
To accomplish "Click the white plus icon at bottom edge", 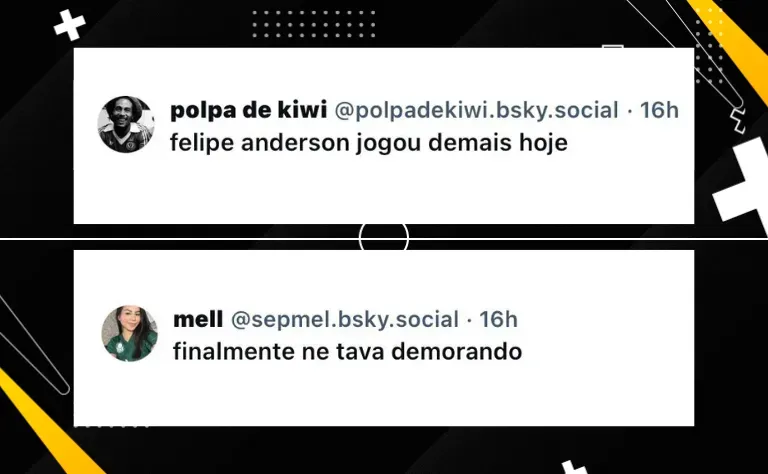I will click(x=573, y=467).
